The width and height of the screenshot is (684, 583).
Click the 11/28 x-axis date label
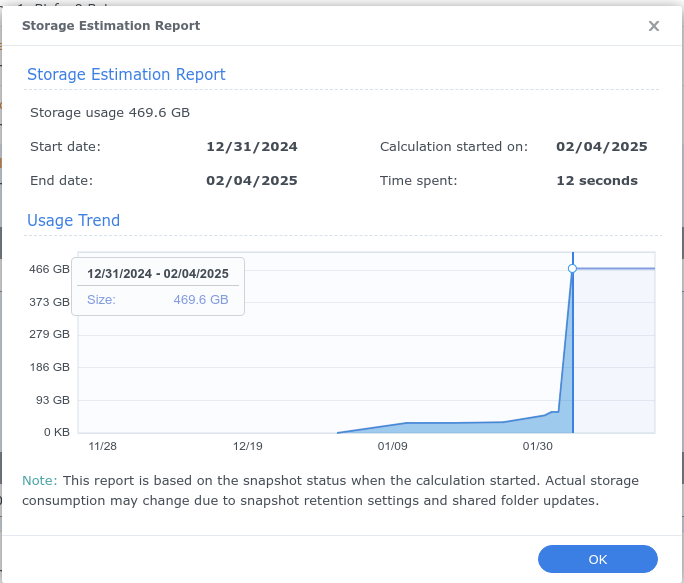click(x=103, y=446)
